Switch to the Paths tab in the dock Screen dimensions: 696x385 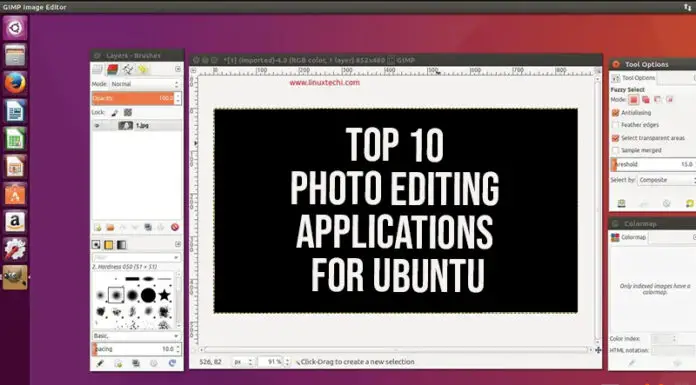click(128, 69)
